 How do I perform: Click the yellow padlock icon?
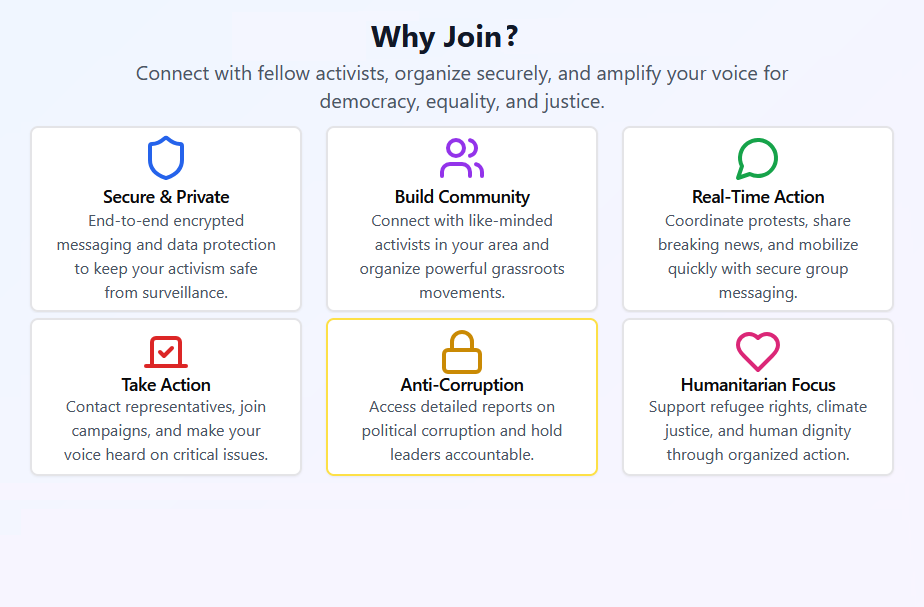pos(462,351)
